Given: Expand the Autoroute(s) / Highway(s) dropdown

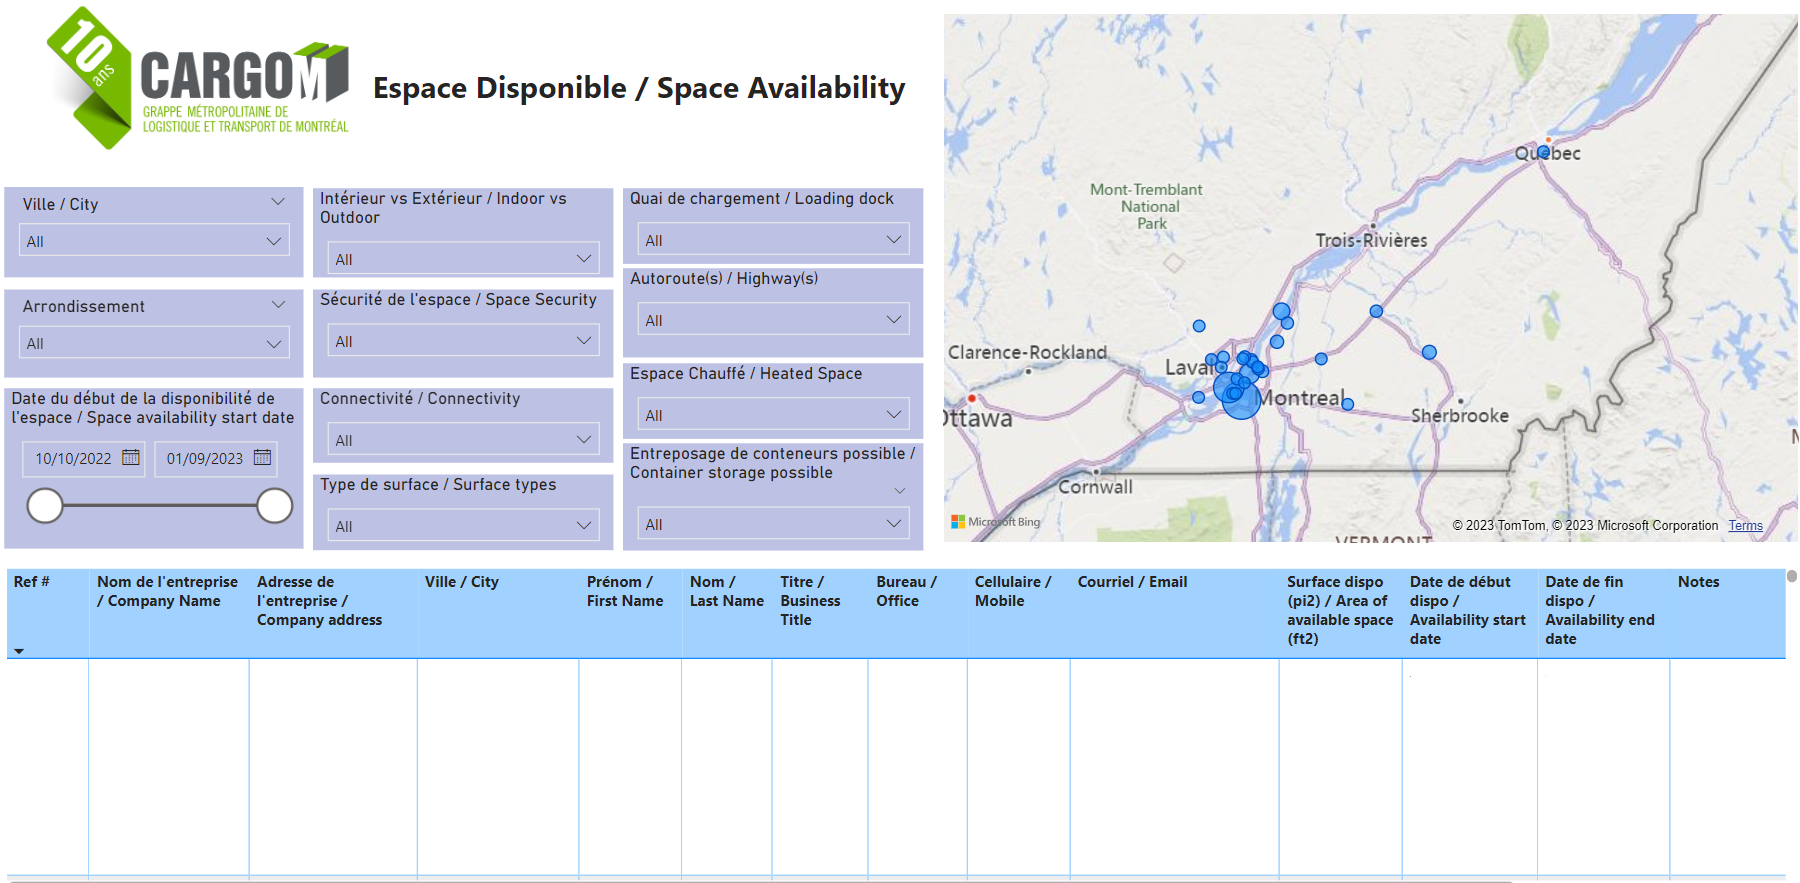Looking at the screenshot, I should pyautogui.click(x=772, y=320).
